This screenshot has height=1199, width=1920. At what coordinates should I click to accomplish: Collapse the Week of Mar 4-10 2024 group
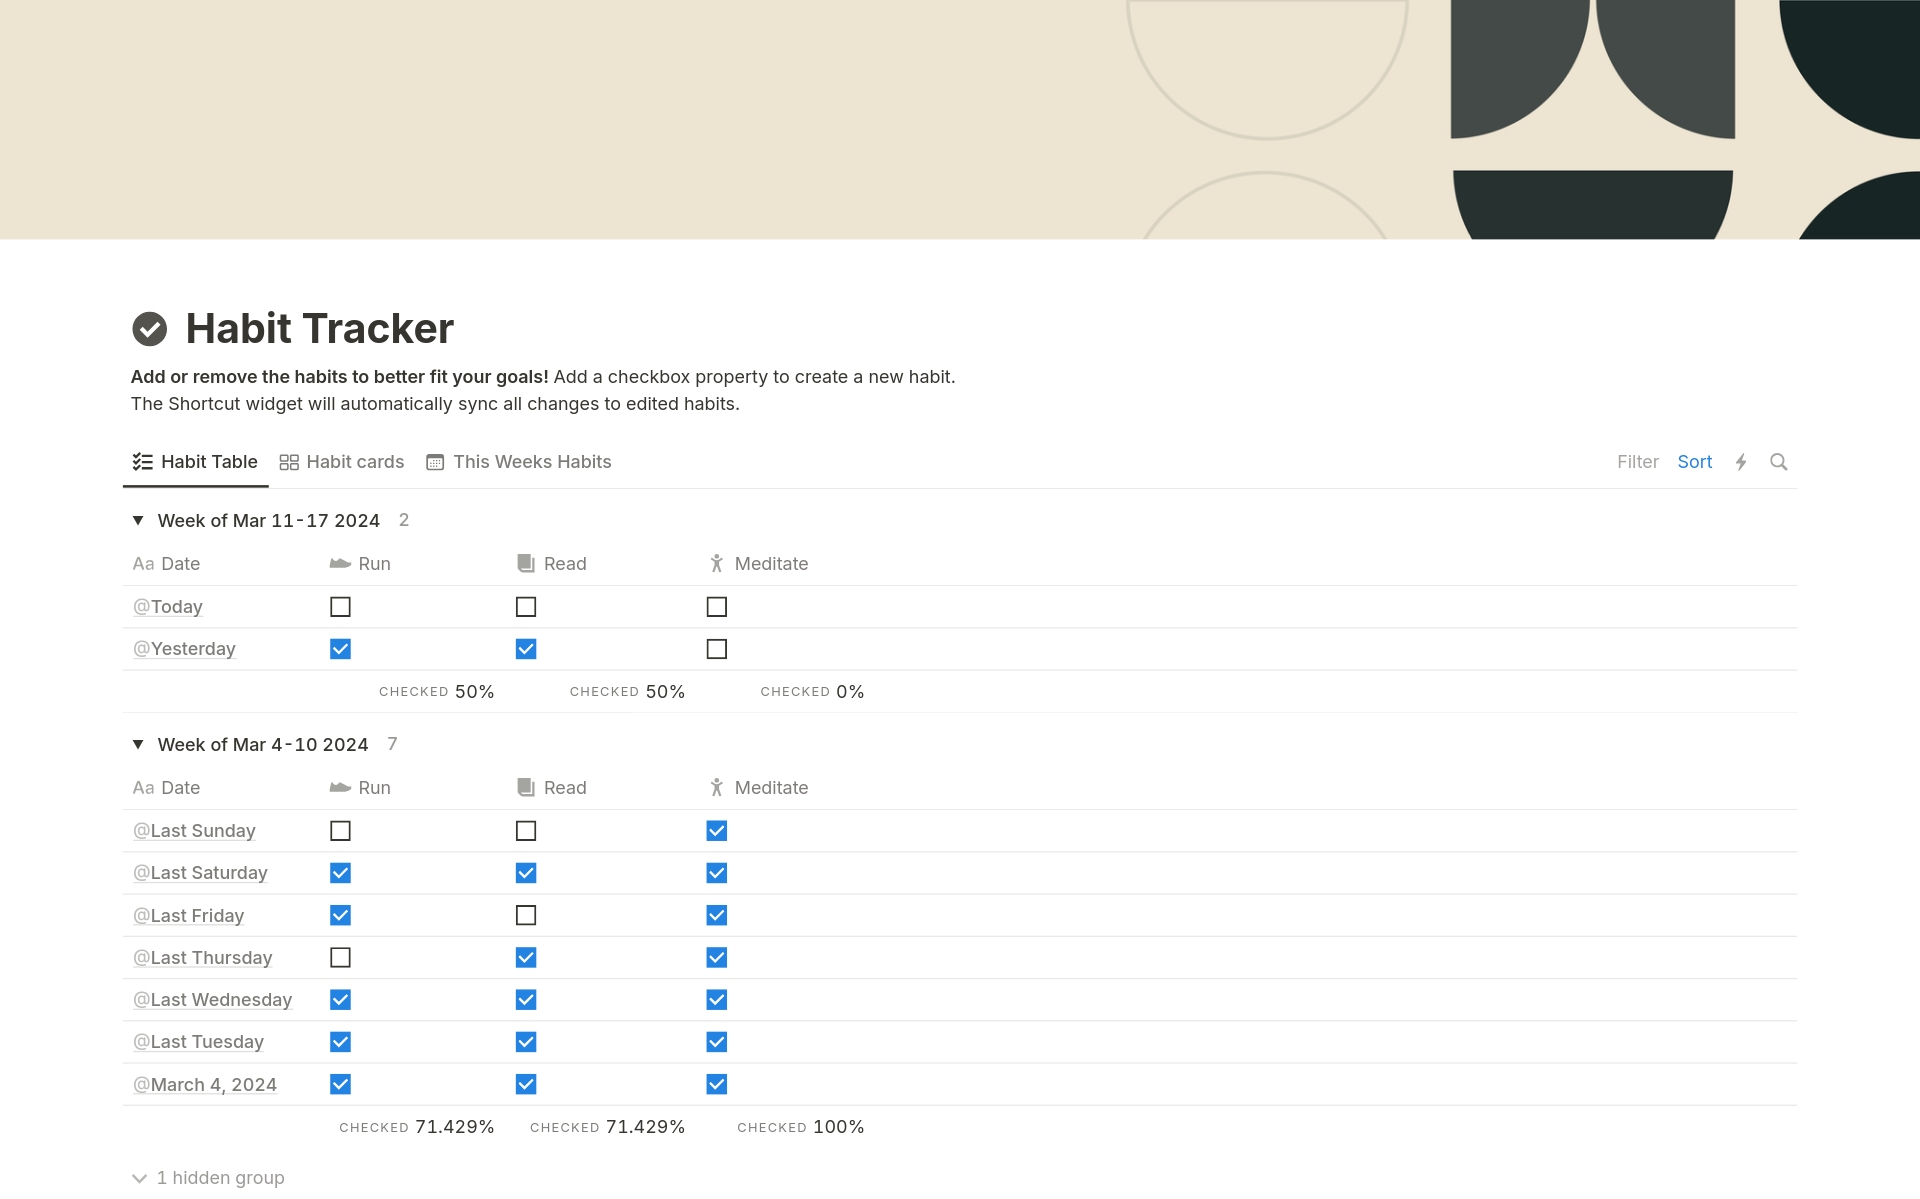point(141,745)
